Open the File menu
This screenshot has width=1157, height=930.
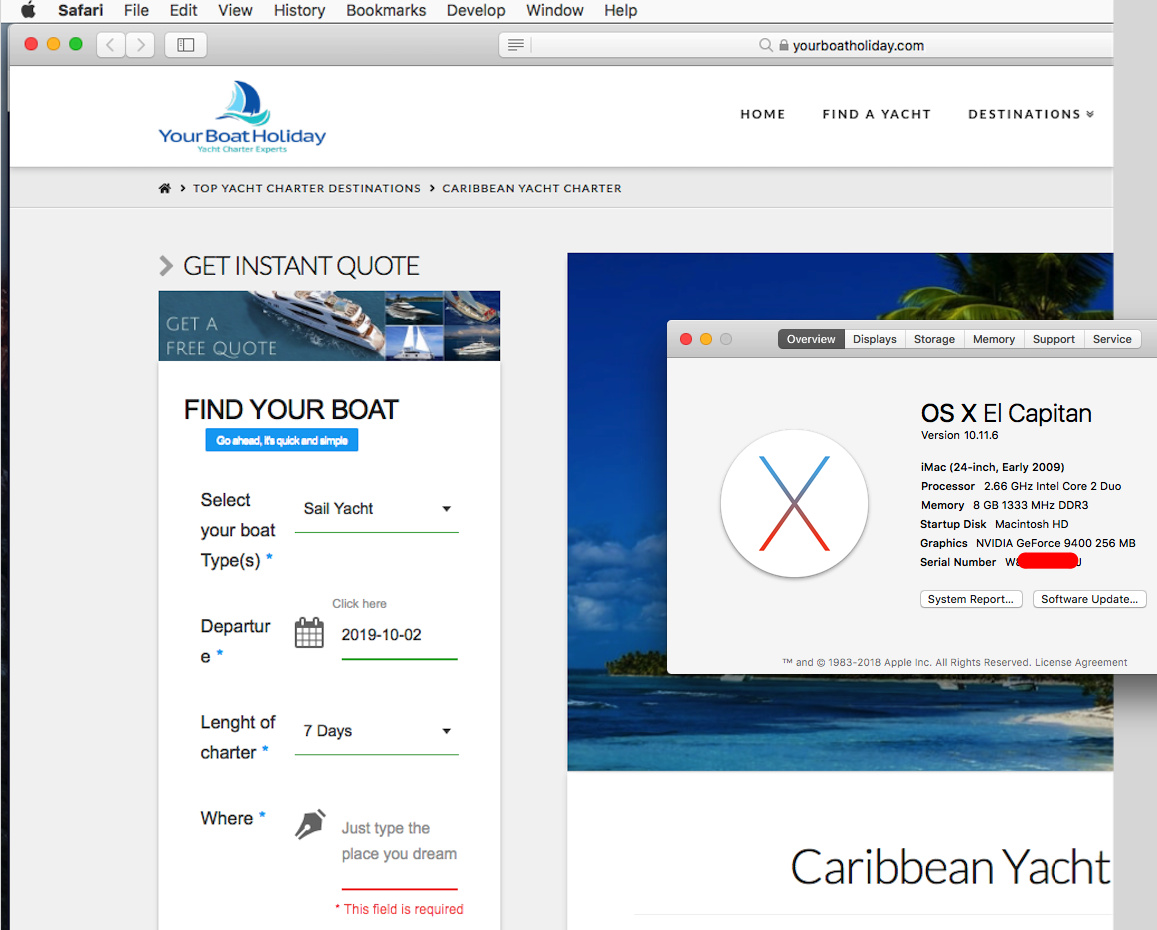136,10
